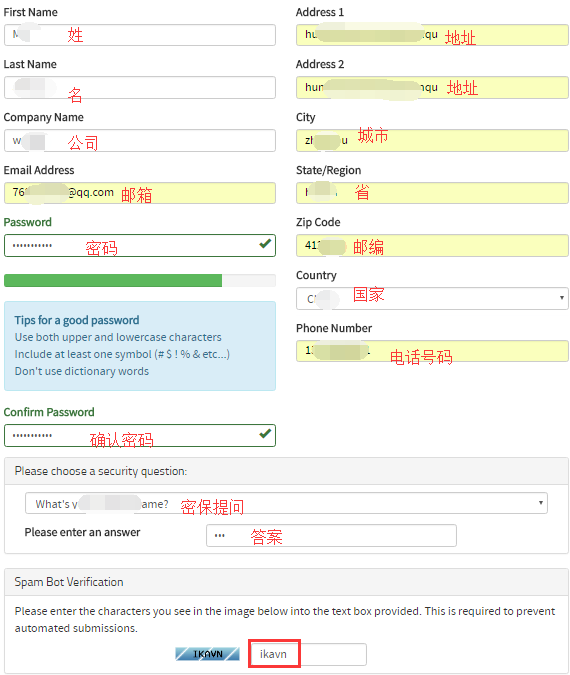The width and height of the screenshot is (570, 675).
Task: Click into the Company Name field
Action: point(140,141)
